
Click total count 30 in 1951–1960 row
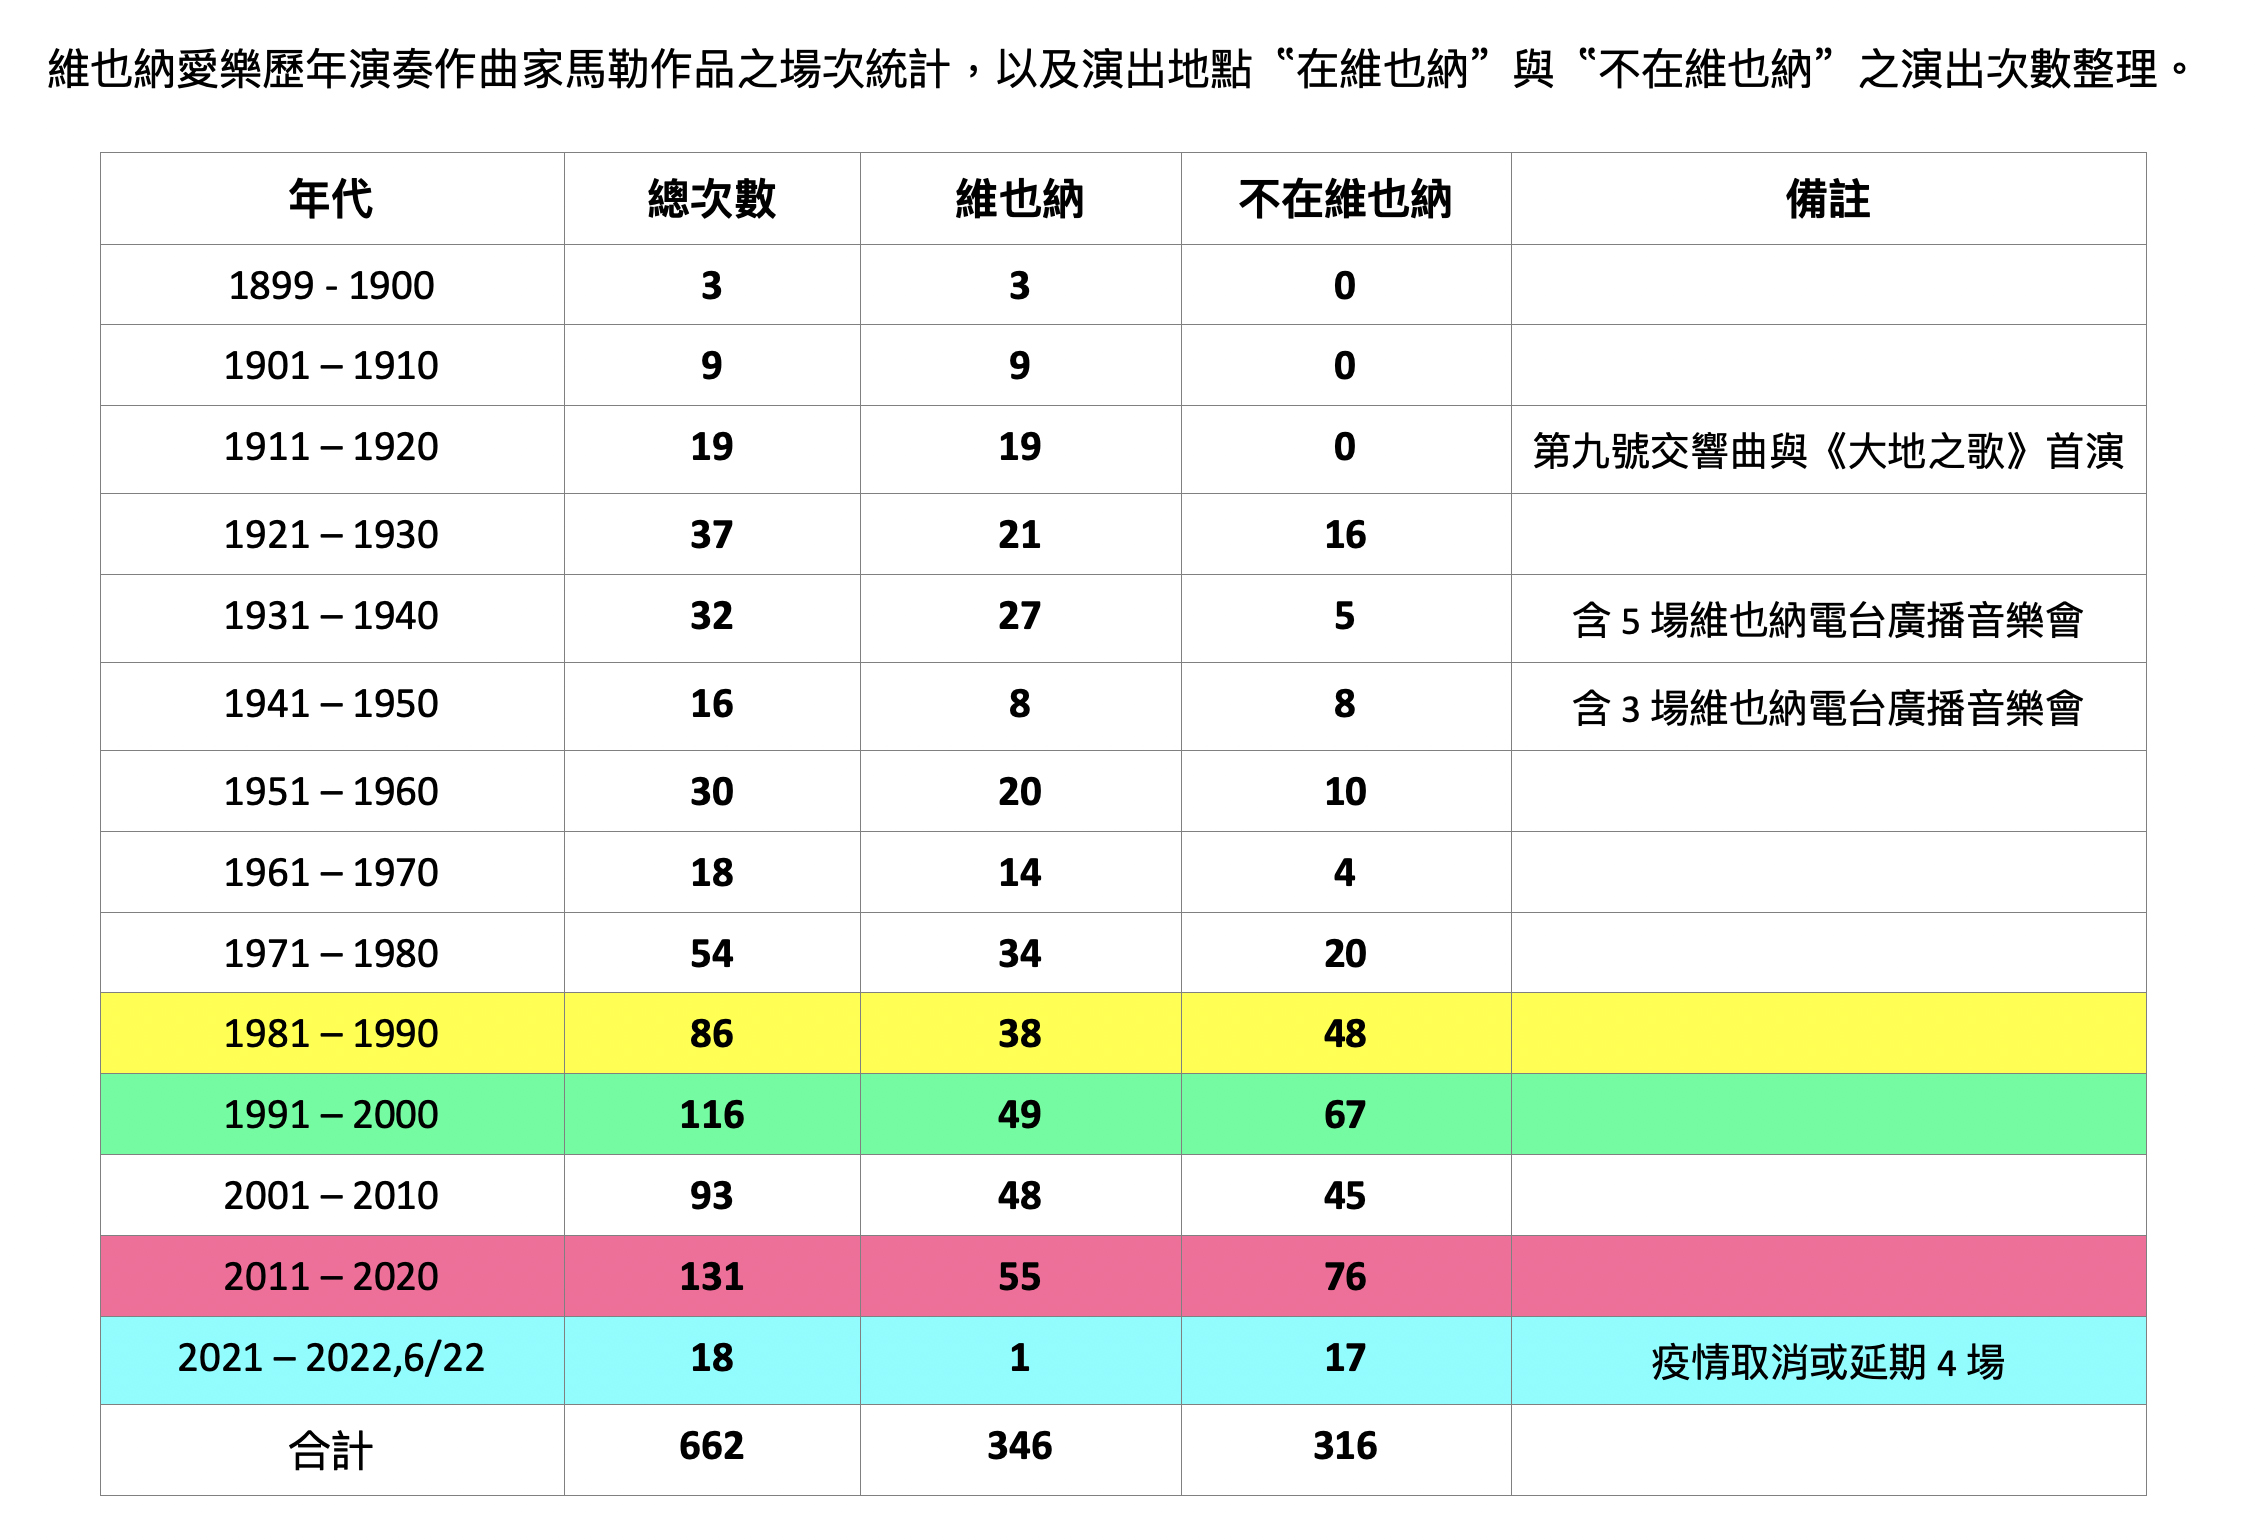pos(712,791)
